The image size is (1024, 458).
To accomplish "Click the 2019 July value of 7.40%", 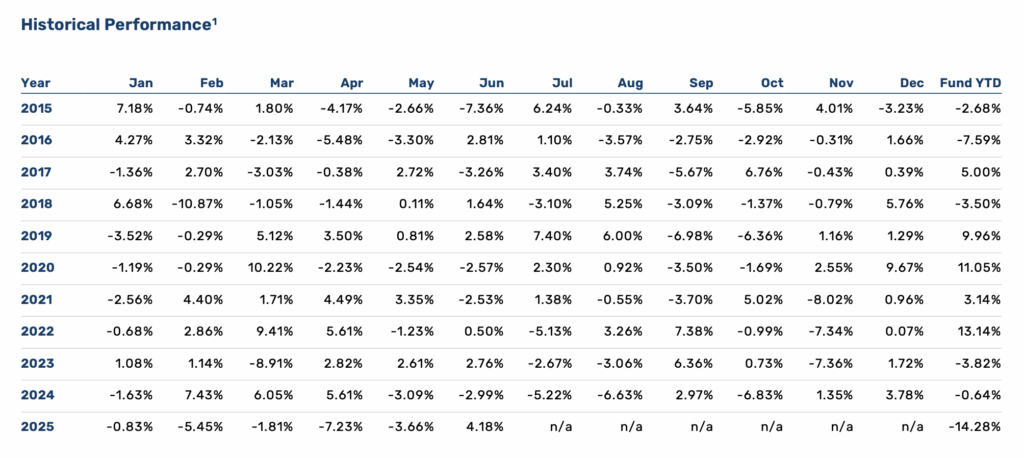I will 552,236.
